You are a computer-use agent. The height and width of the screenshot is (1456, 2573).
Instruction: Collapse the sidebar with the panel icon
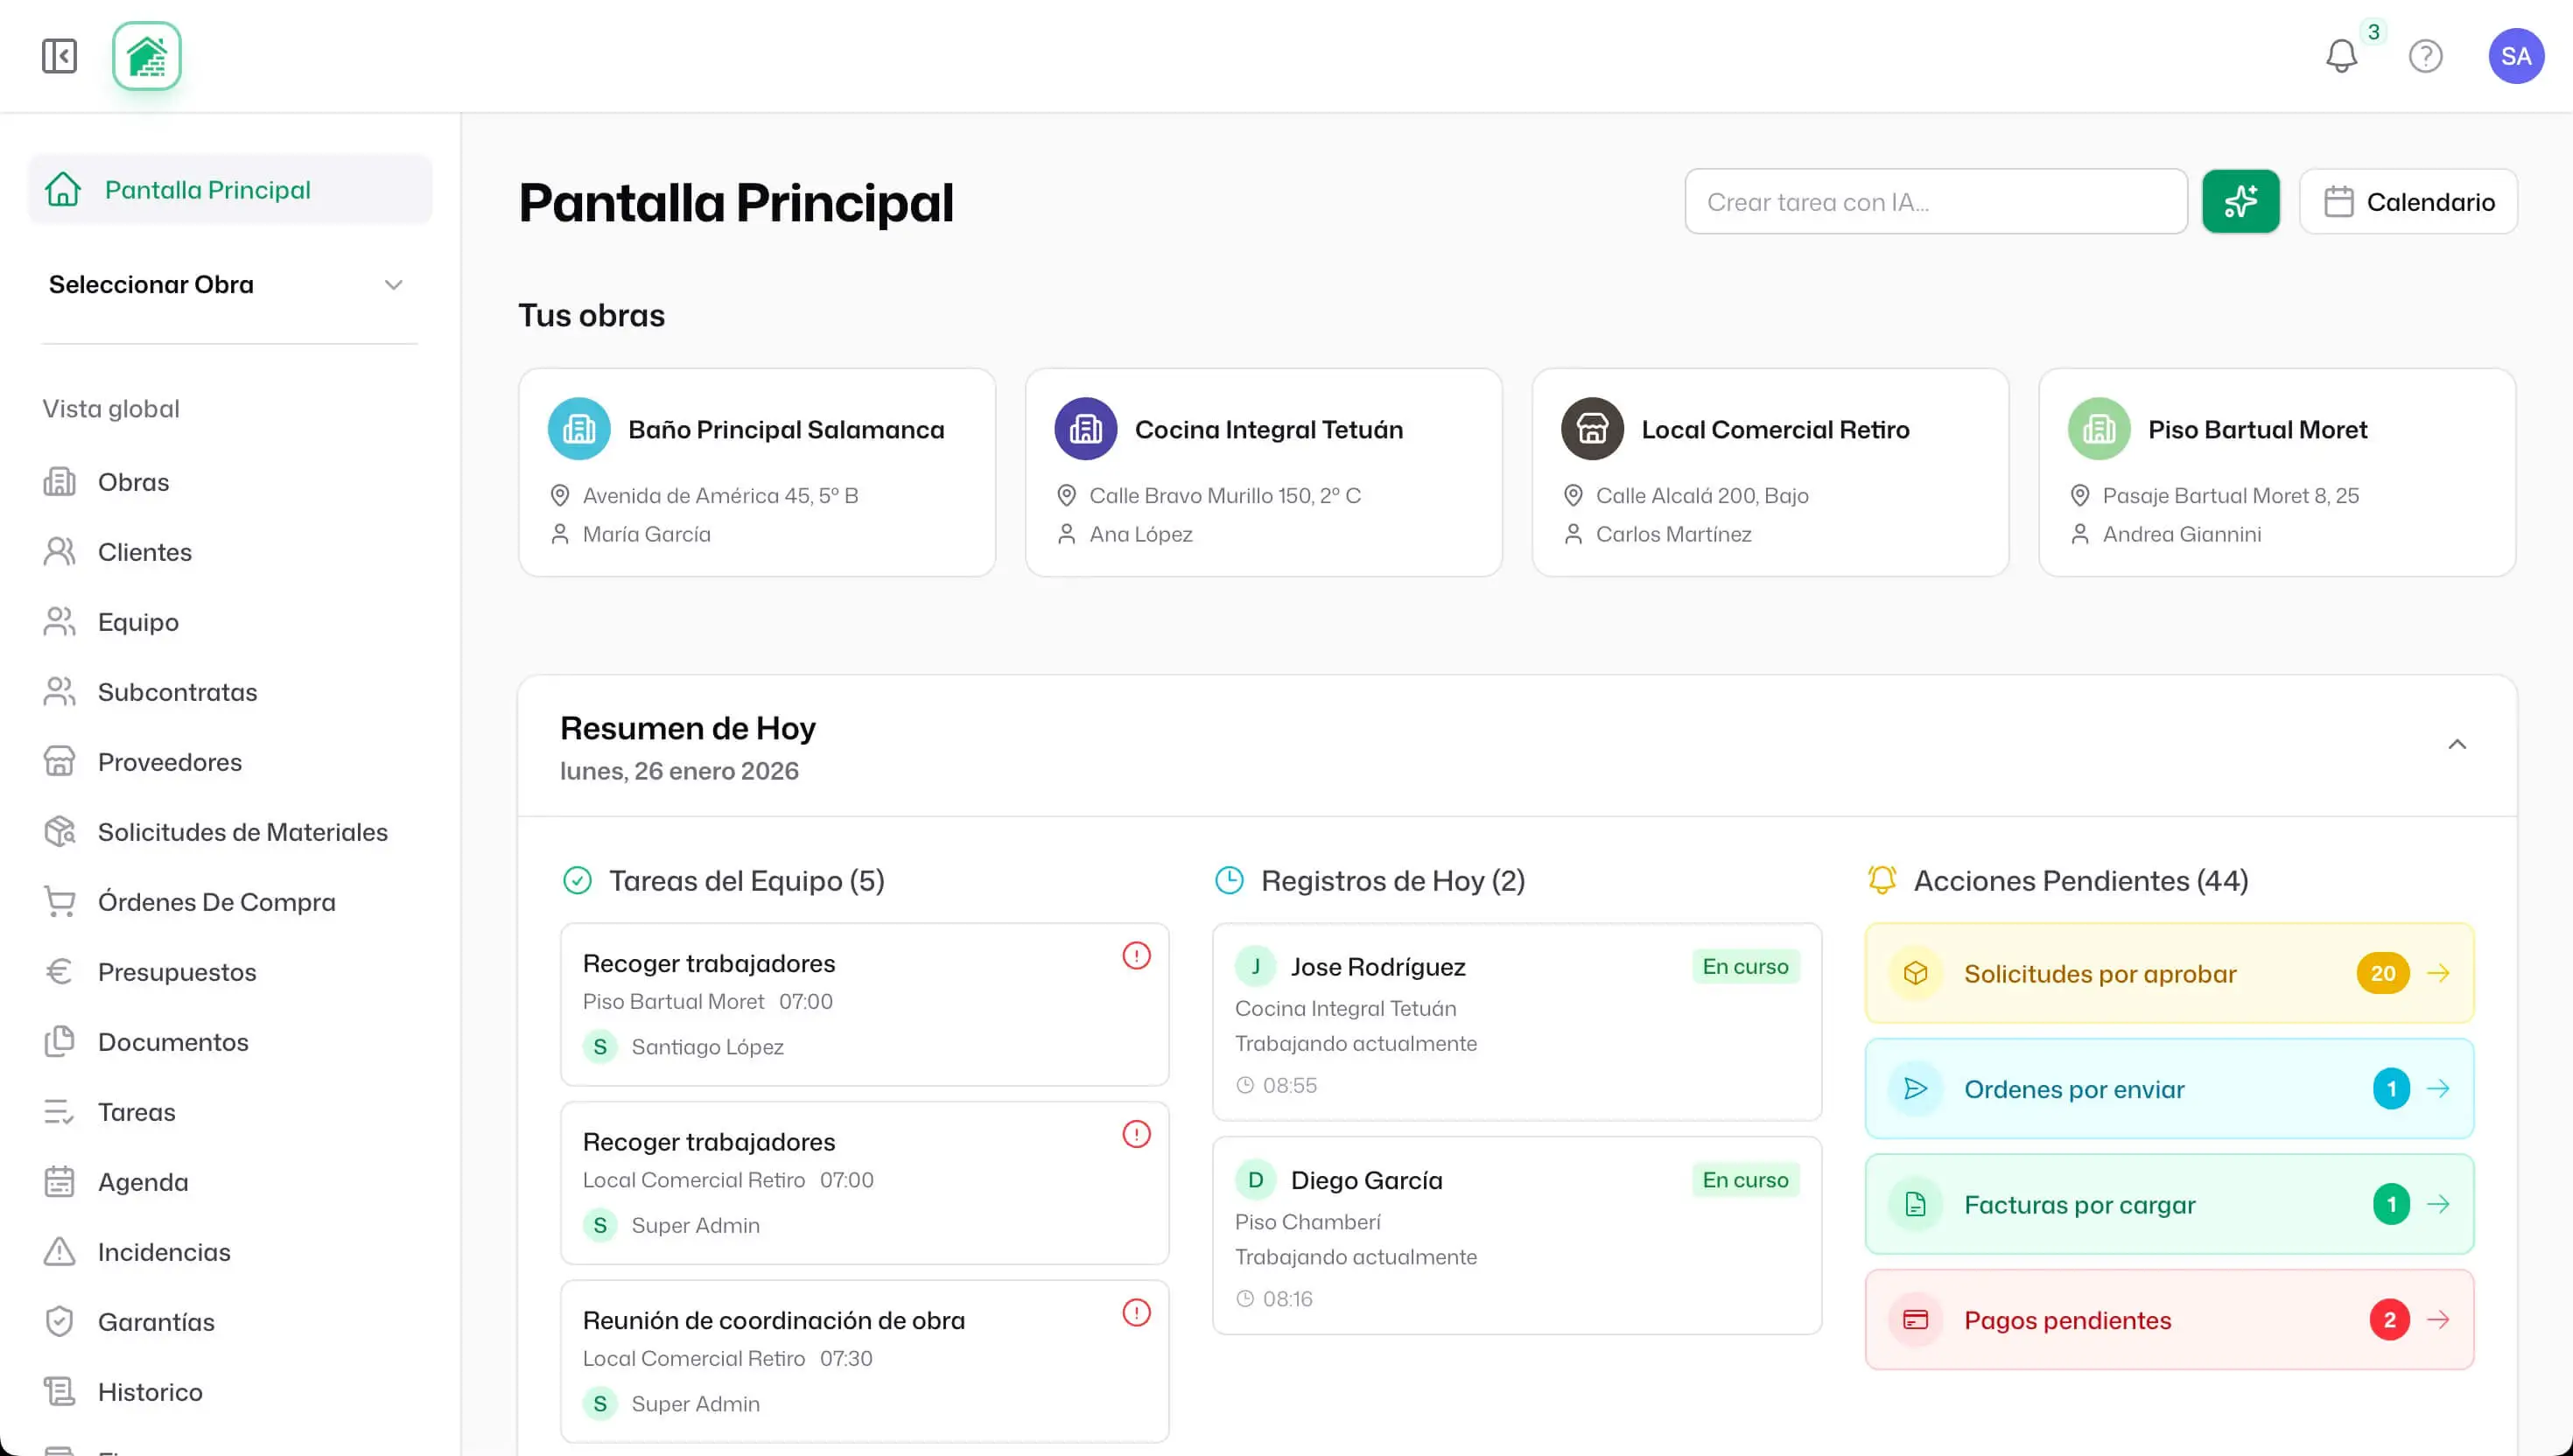59,56
